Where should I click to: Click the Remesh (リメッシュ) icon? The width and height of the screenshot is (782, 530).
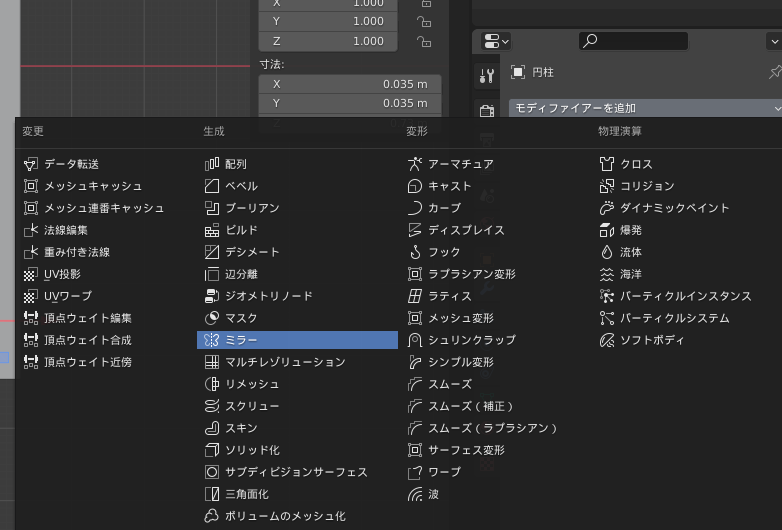click(212, 384)
